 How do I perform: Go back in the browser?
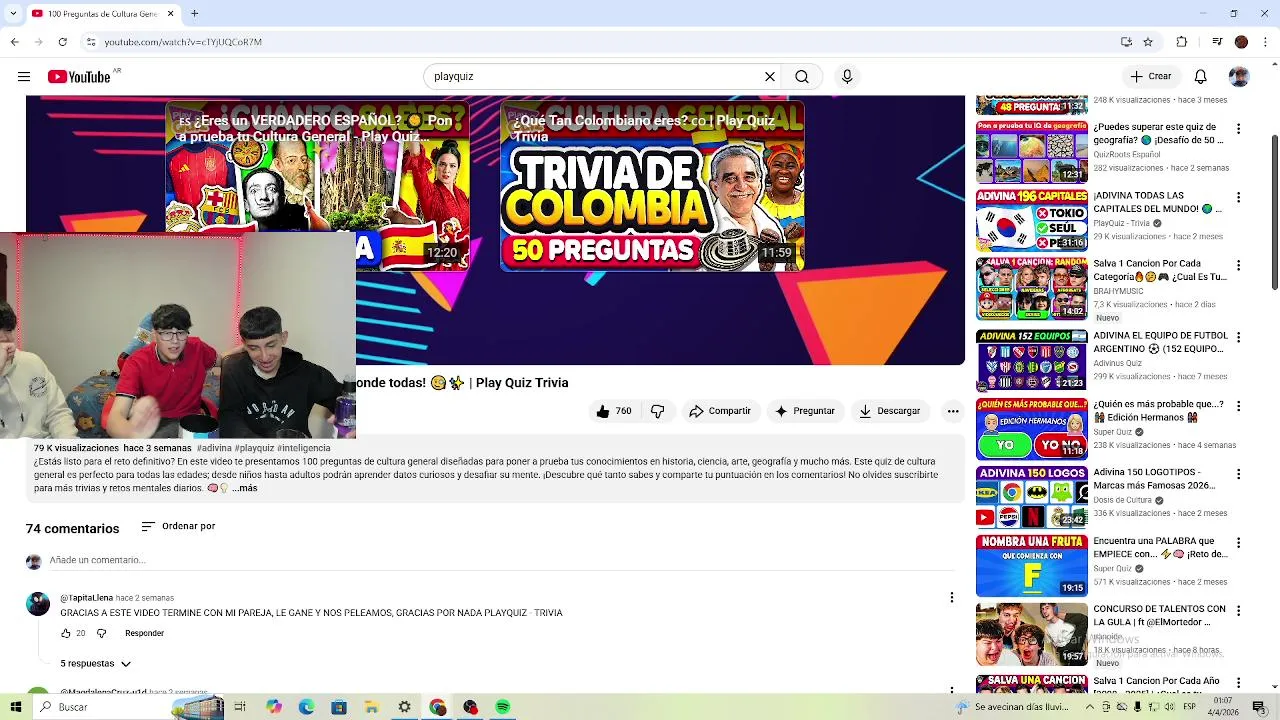click(15, 42)
